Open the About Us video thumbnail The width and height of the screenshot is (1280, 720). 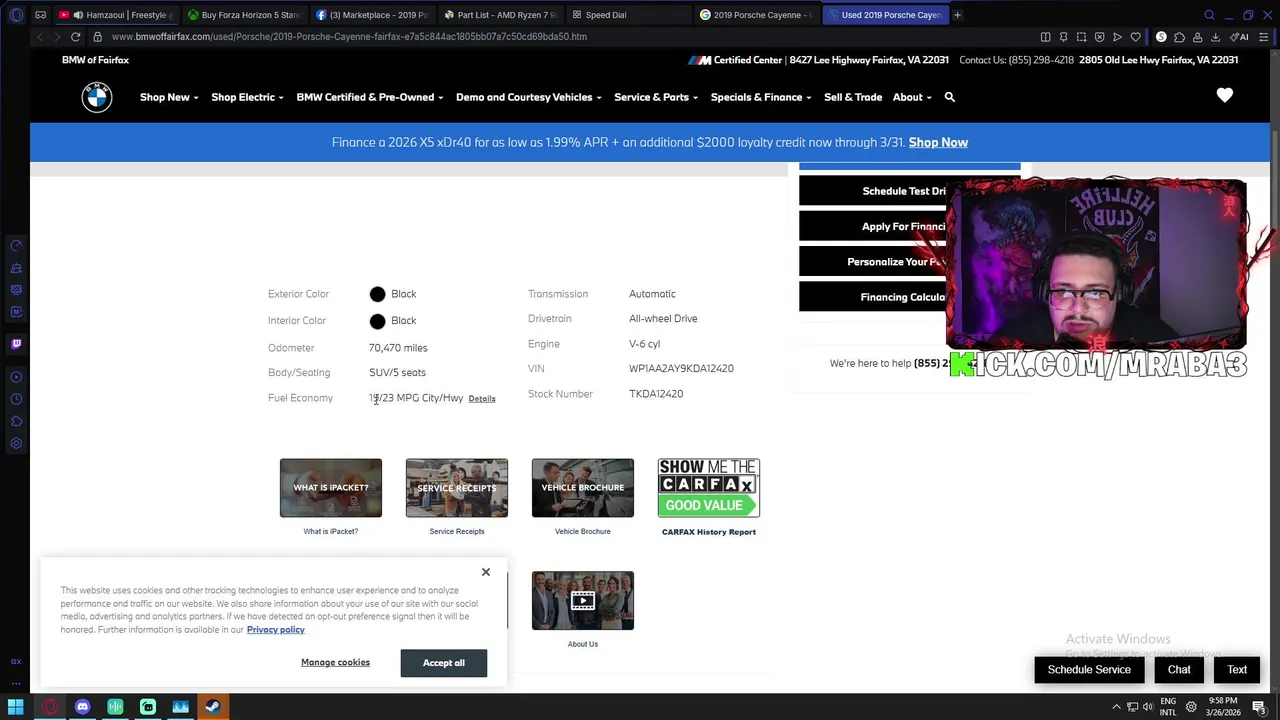[583, 601]
